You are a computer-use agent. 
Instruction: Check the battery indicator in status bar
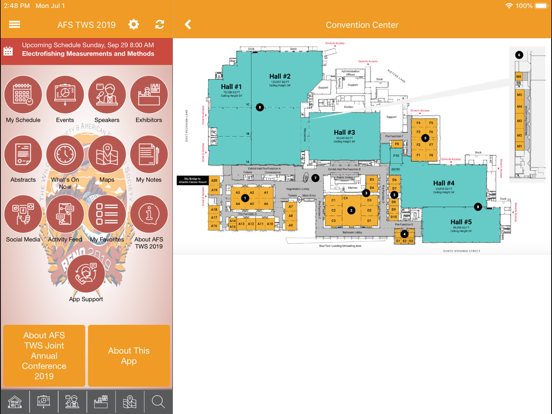click(541, 6)
